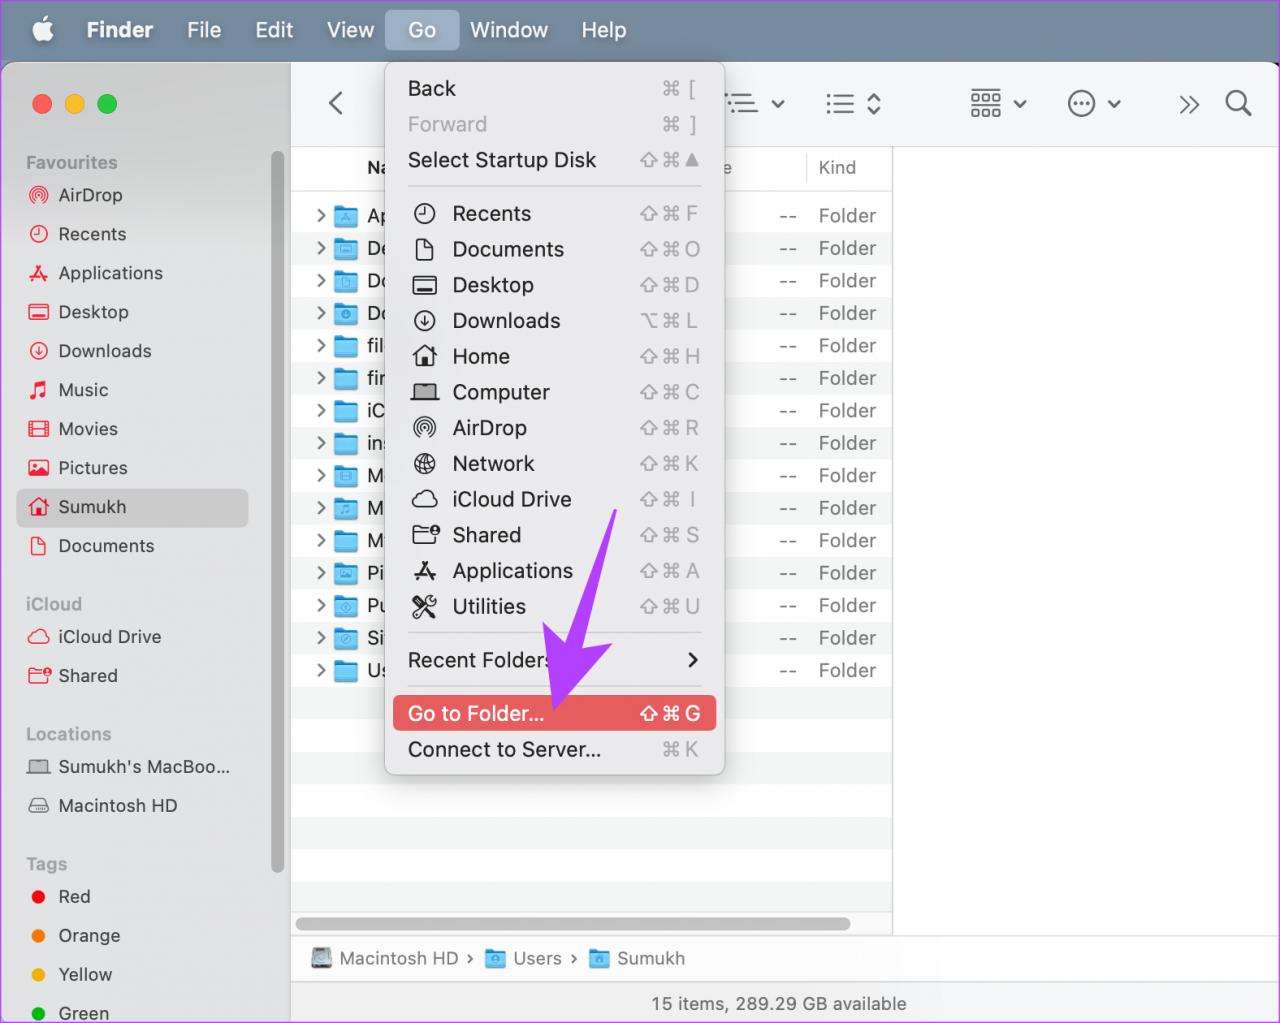The image size is (1280, 1023).
Task: Click the Kind column header
Action: click(837, 167)
